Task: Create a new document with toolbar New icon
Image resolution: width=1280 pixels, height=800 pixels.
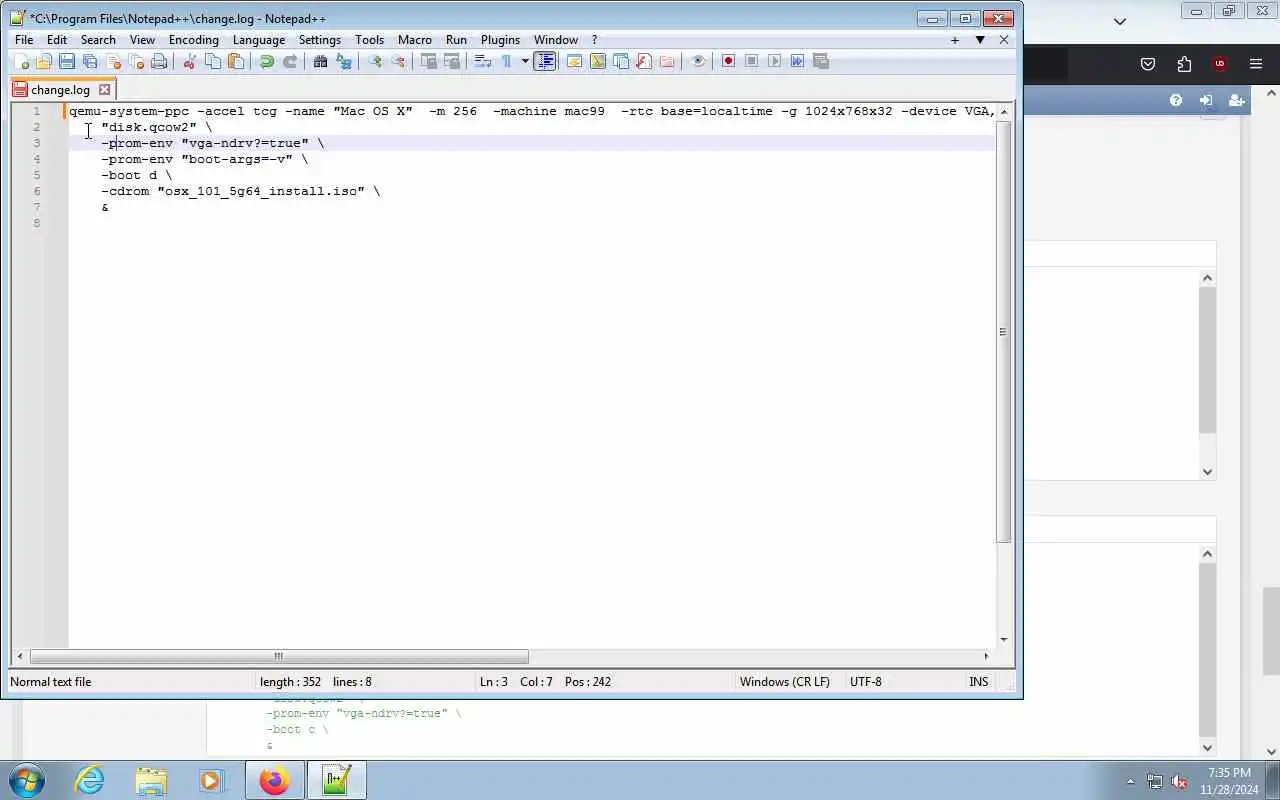Action: (x=21, y=61)
